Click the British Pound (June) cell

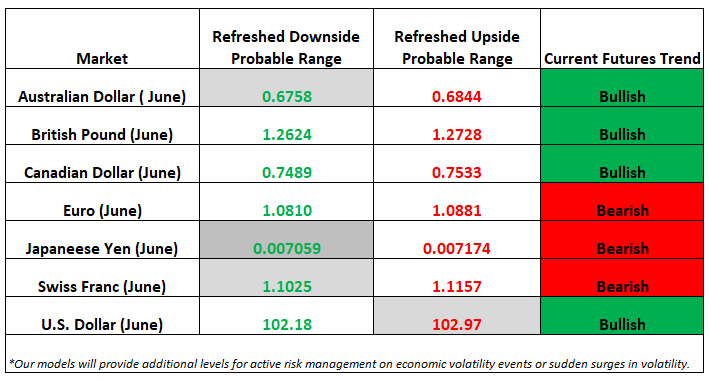pos(102,126)
